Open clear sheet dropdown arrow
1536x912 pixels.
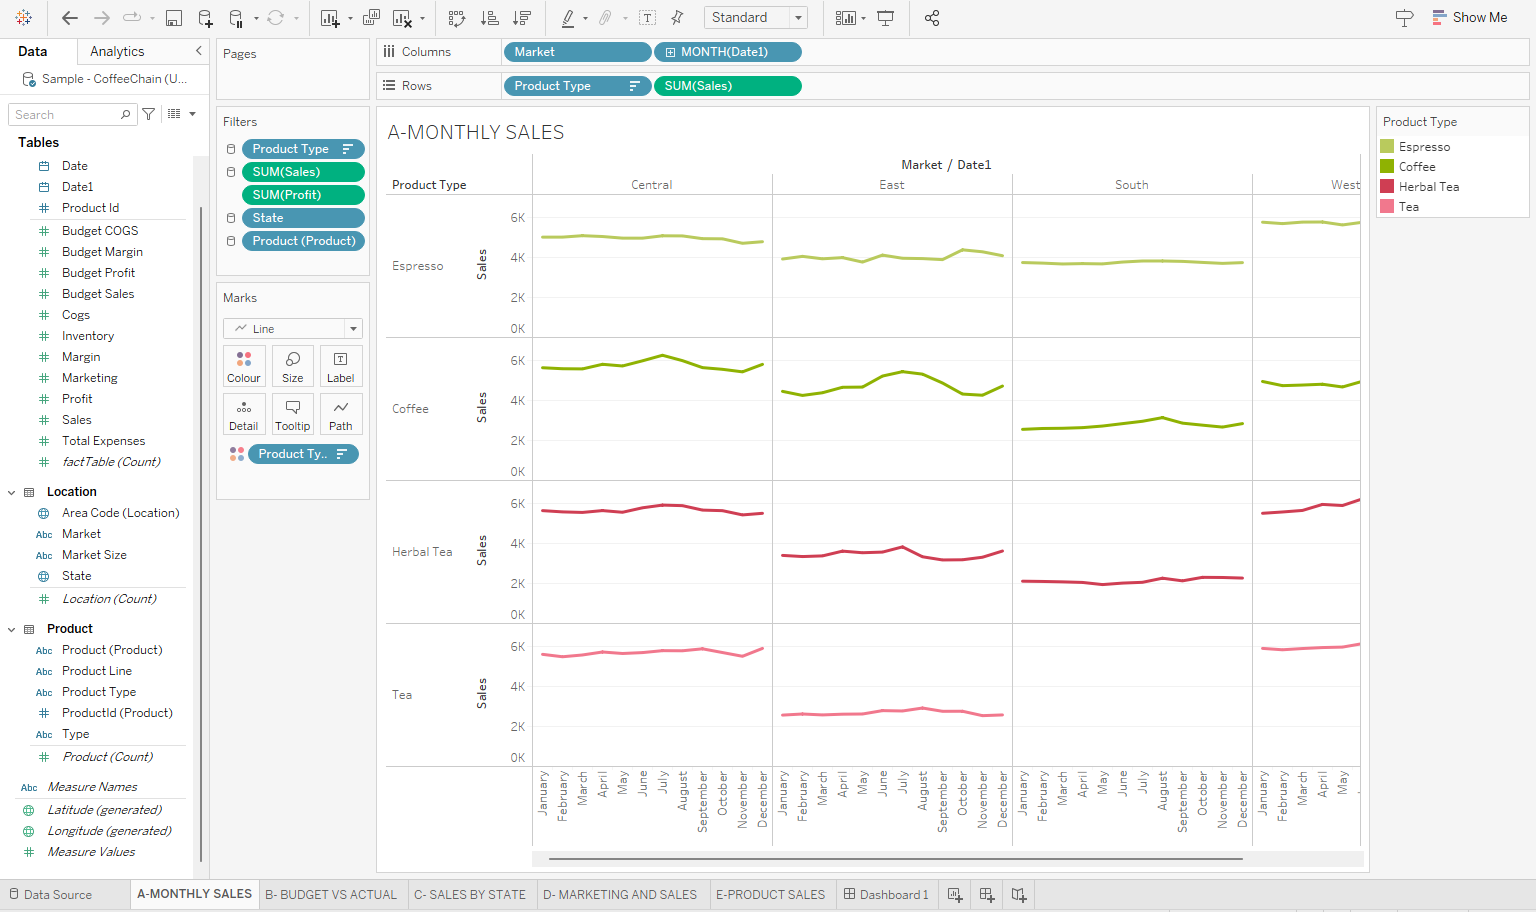pyautogui.click(x=422, y=18)
